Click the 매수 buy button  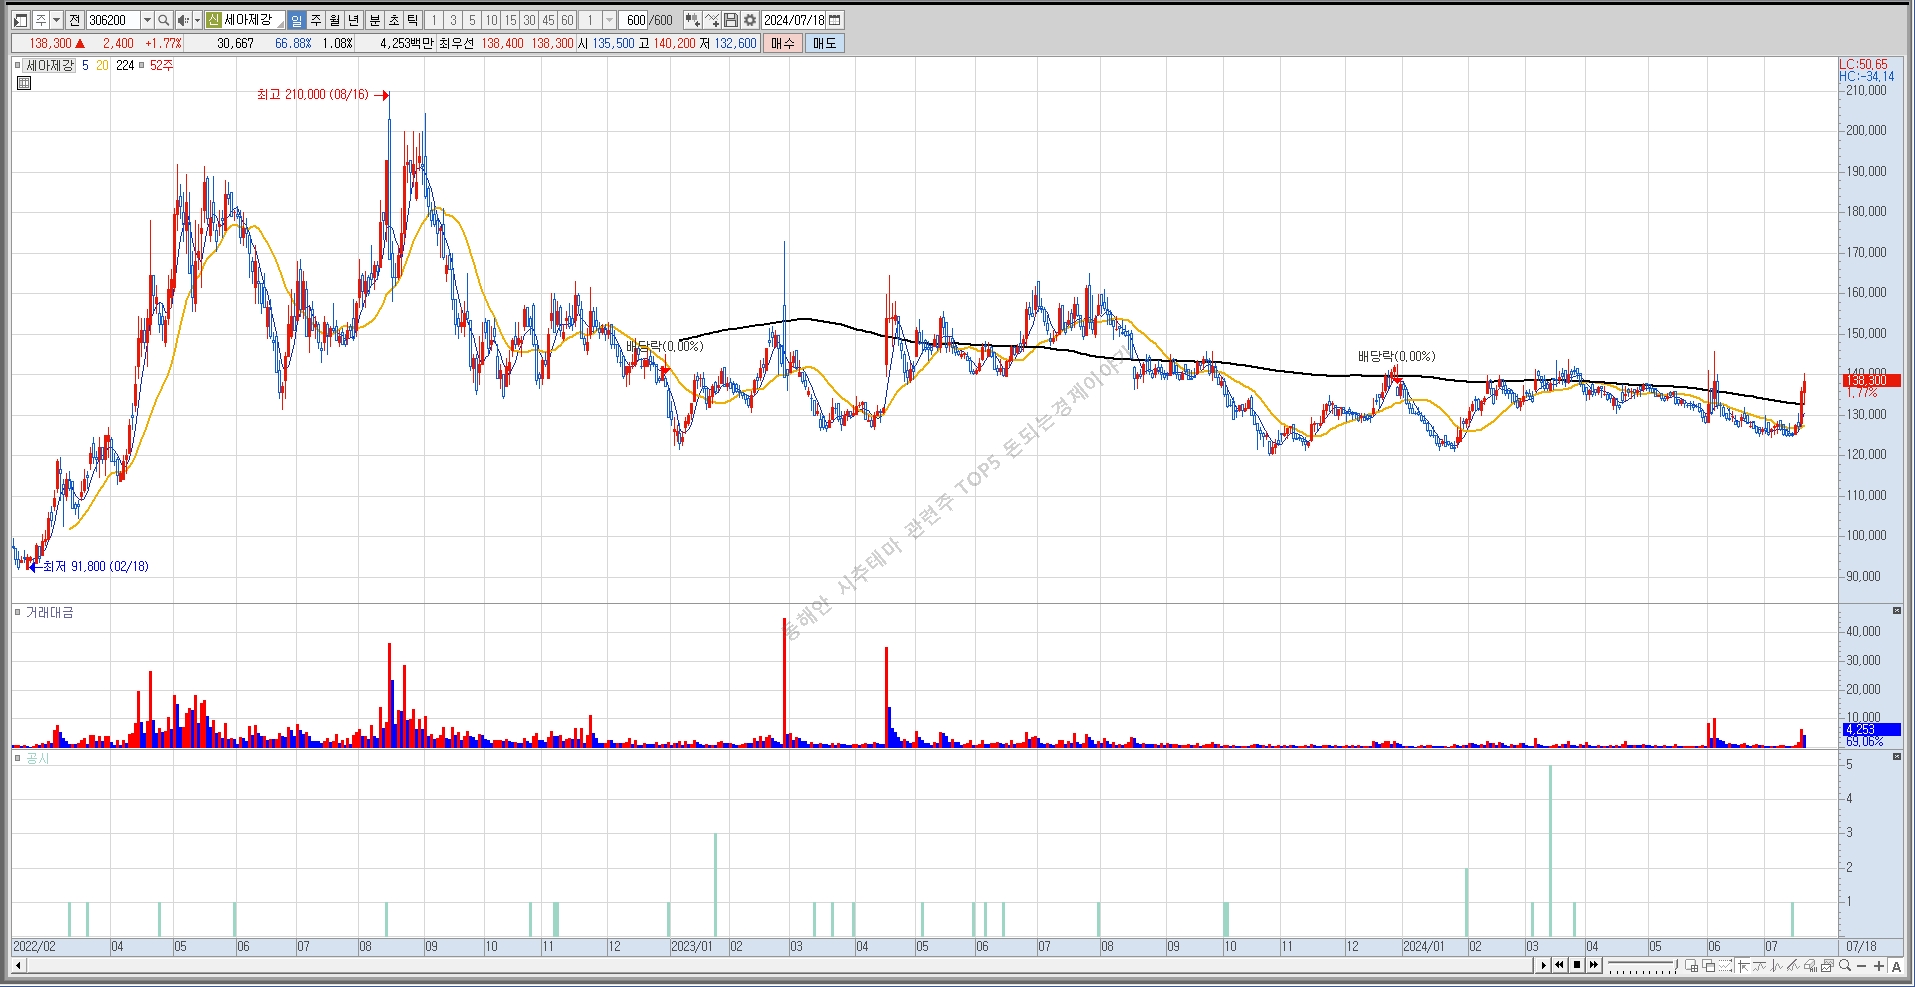782,43
